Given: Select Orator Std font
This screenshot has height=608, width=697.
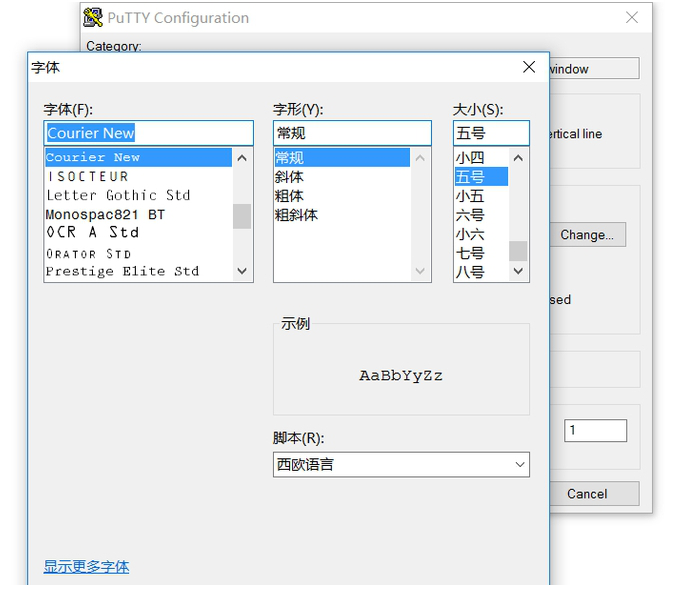Looking at the screenshot, I should pyautogui.click(x=138, y=253).
